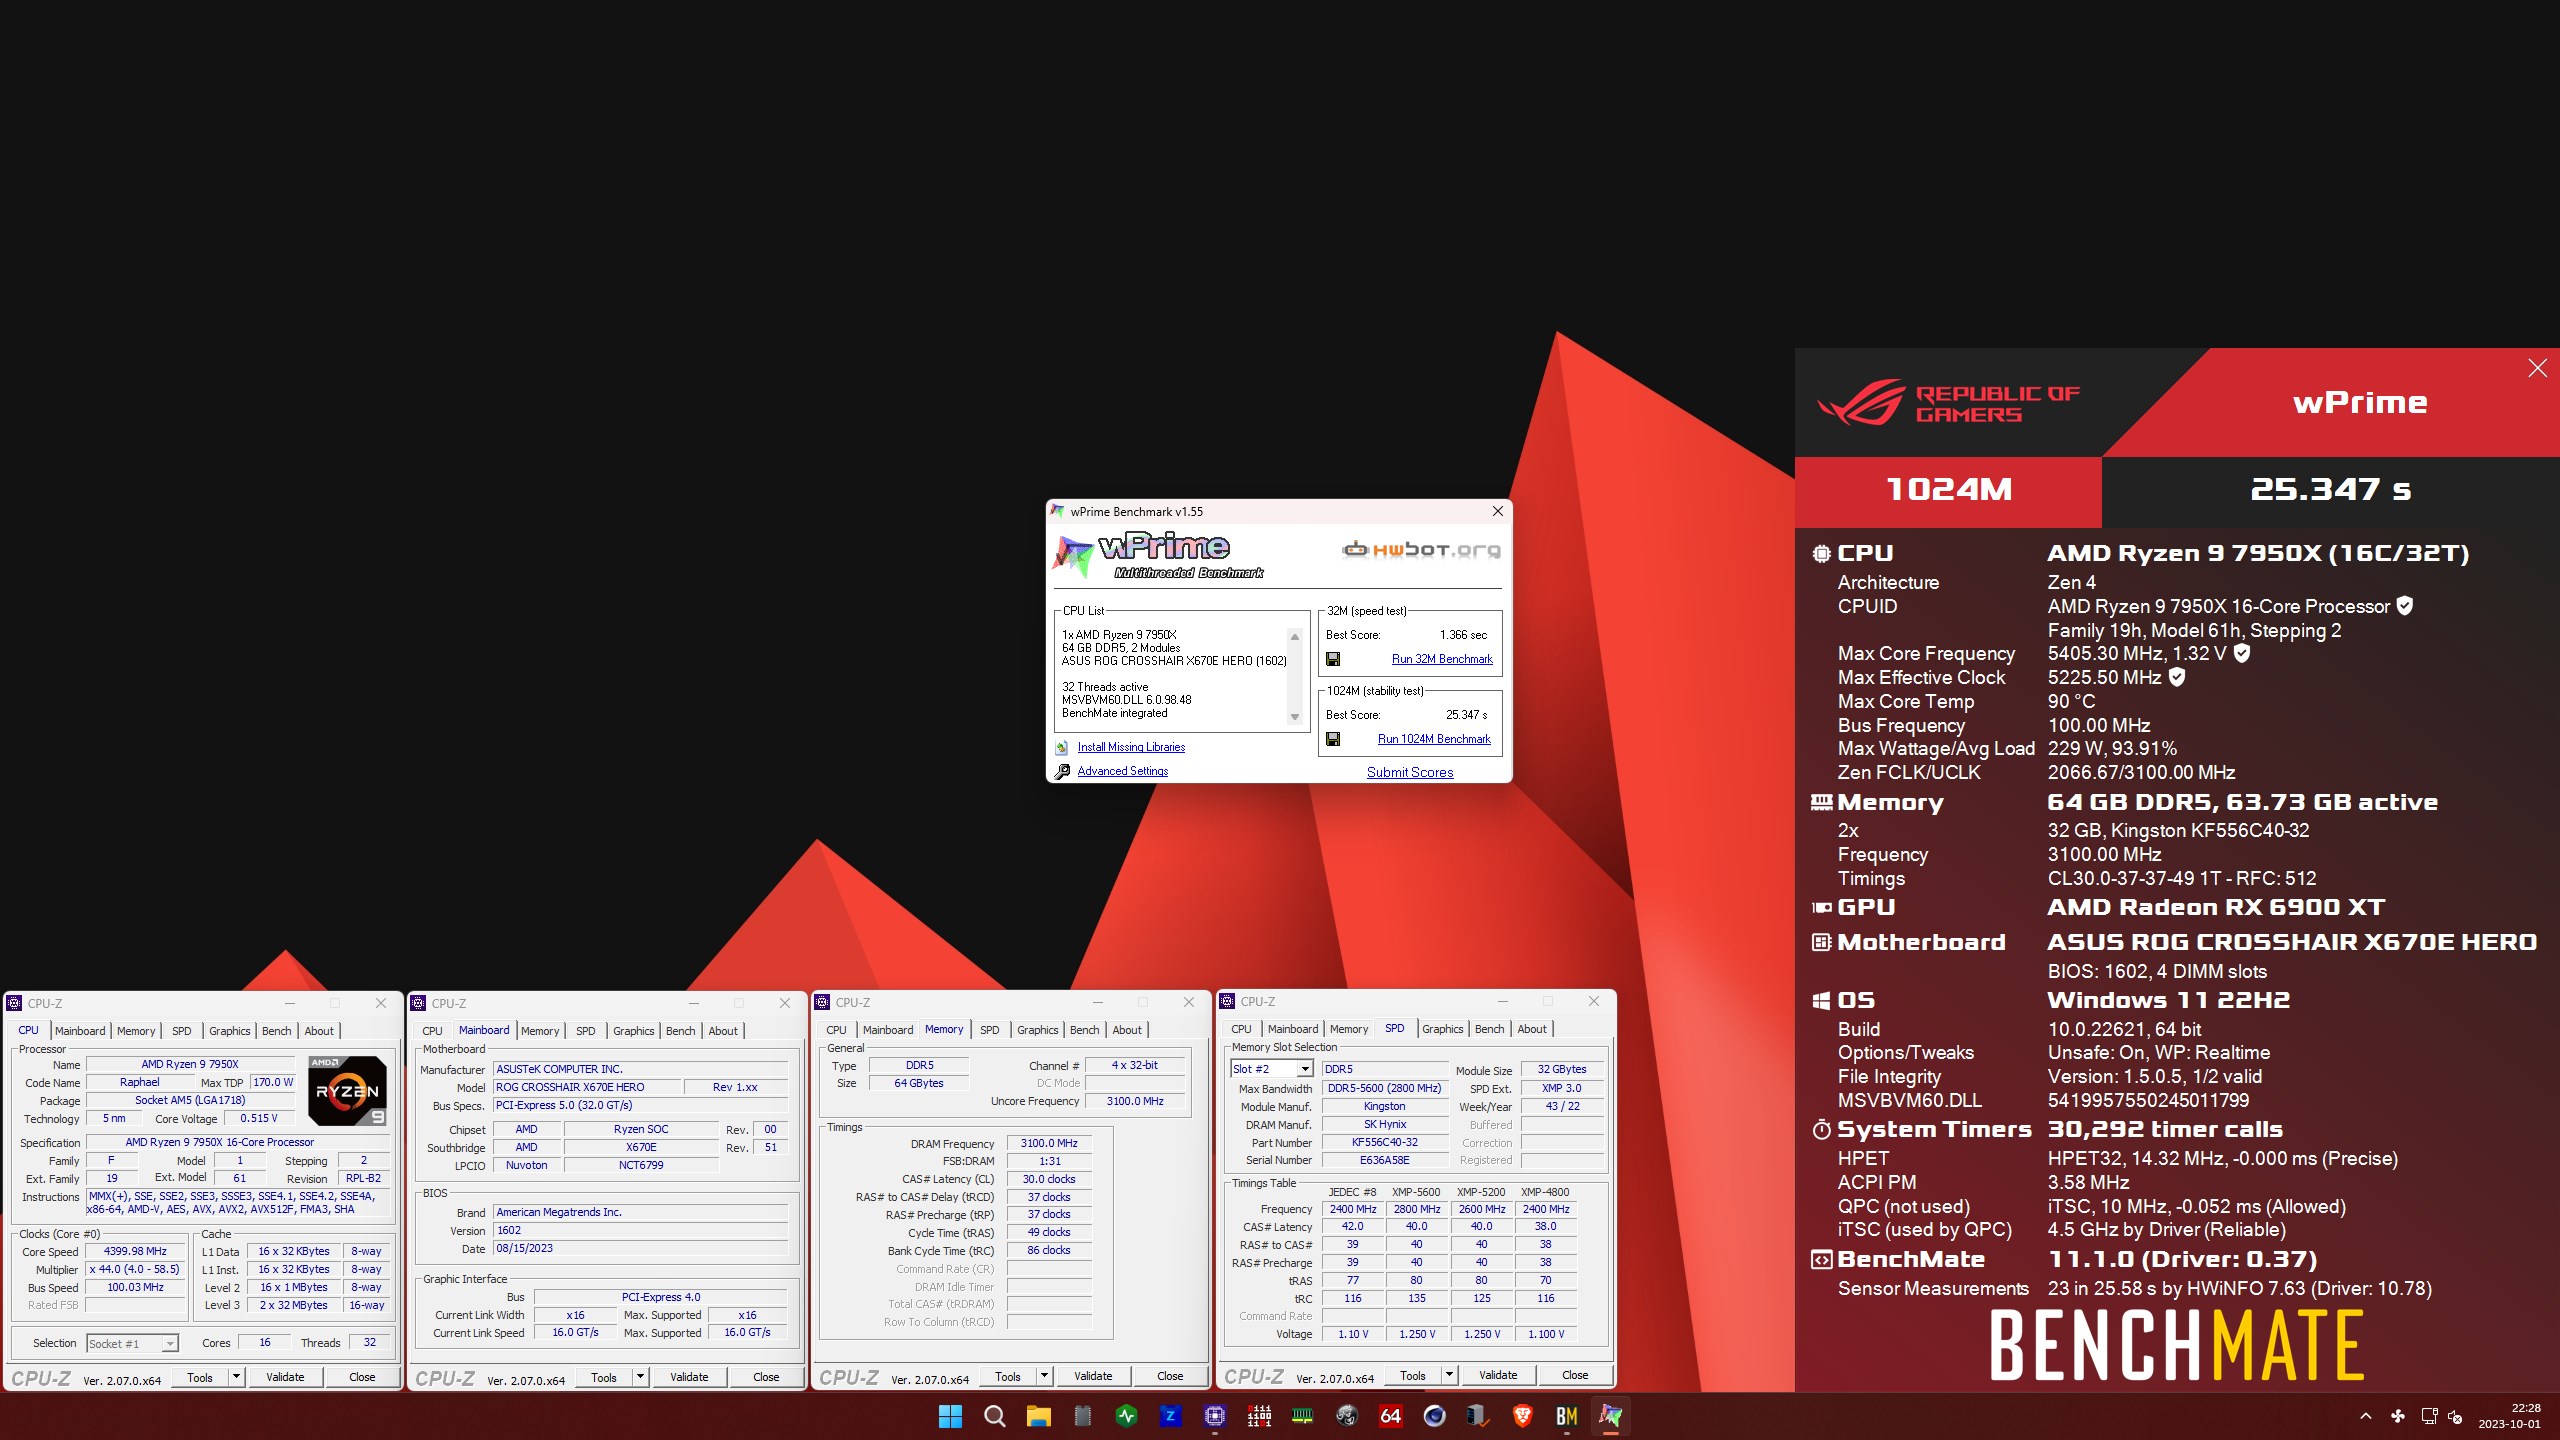The height and width of the screenshot is (1440, 2560).
Task: Open File Explorer from taskbar
Action: (x=1038, y=1416)
